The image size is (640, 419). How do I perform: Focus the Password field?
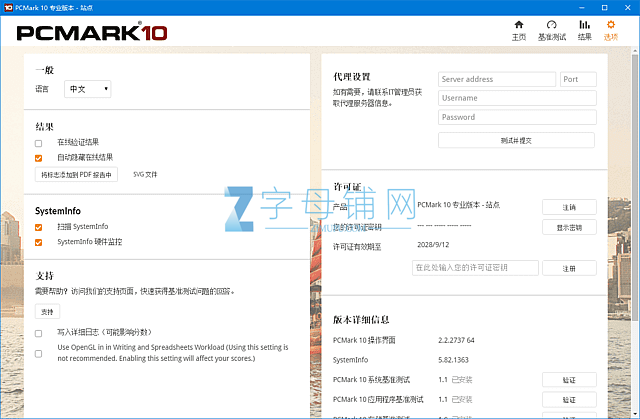pos(517,117)
